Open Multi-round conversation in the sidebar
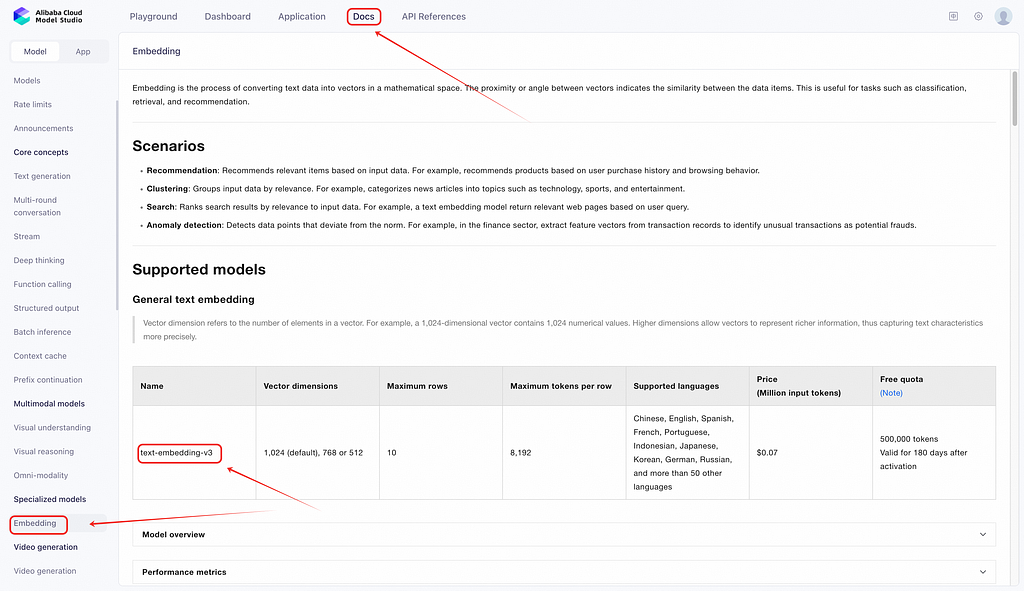 (37, 206)
